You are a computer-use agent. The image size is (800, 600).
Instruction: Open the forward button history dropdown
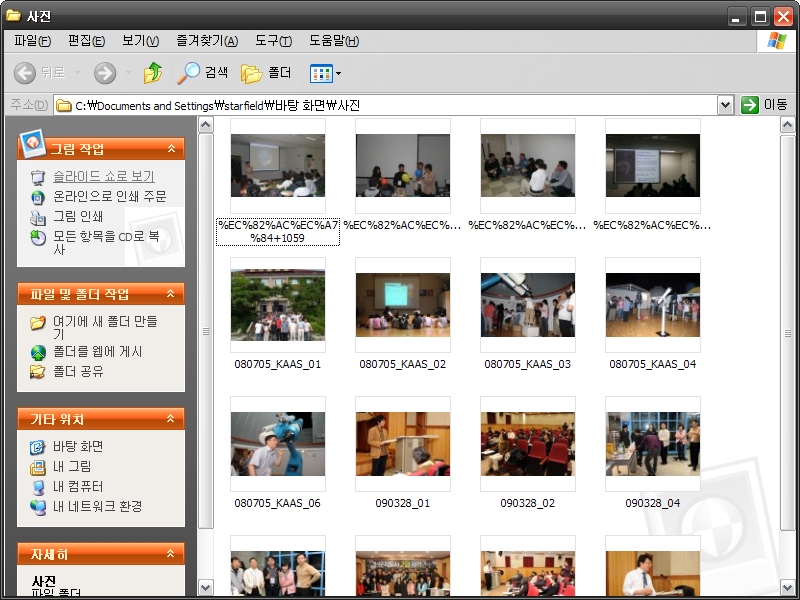pyautogui.click(x=128, y=73)
